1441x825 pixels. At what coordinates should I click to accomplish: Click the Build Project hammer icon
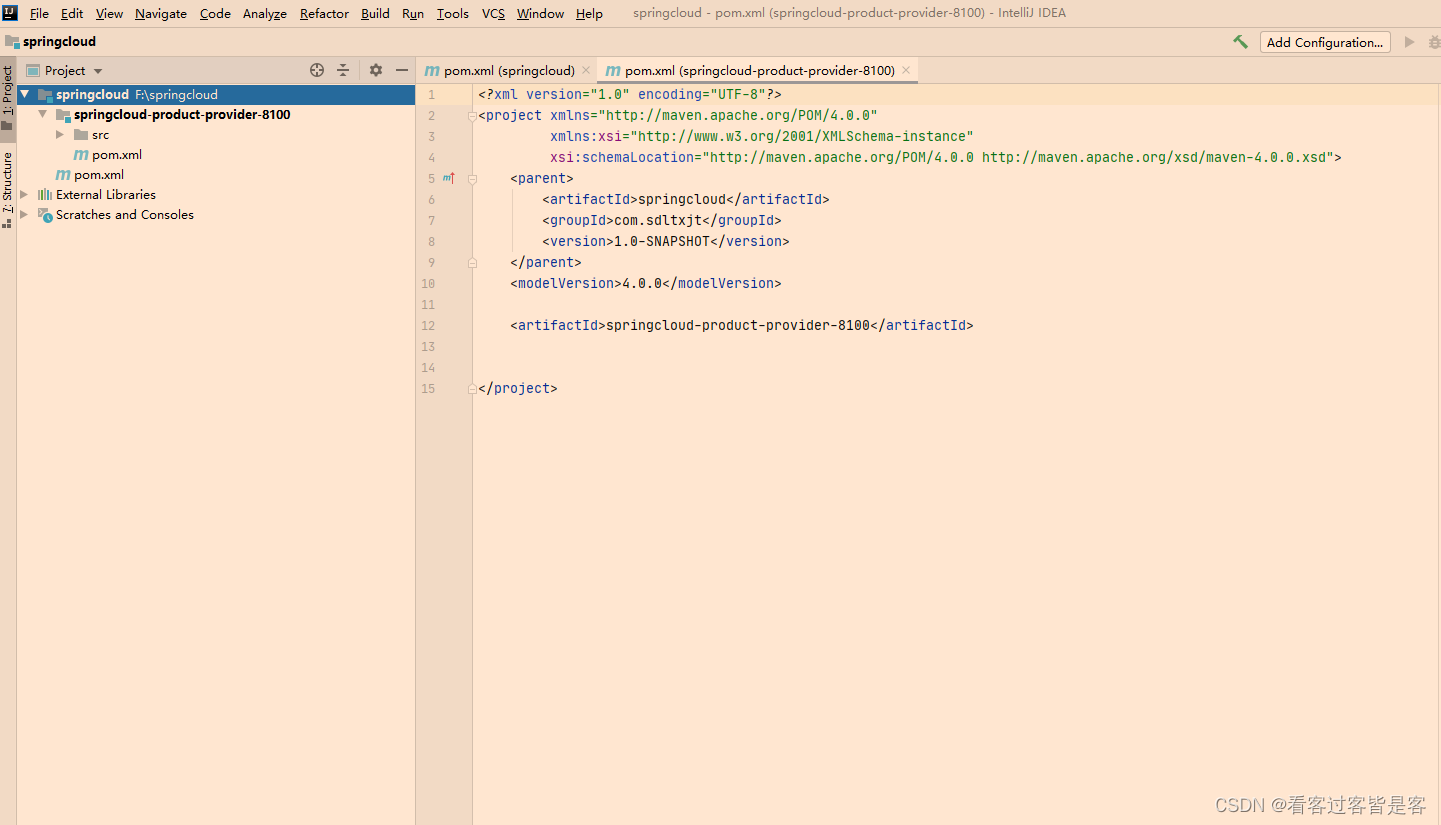coord(1240,42)
